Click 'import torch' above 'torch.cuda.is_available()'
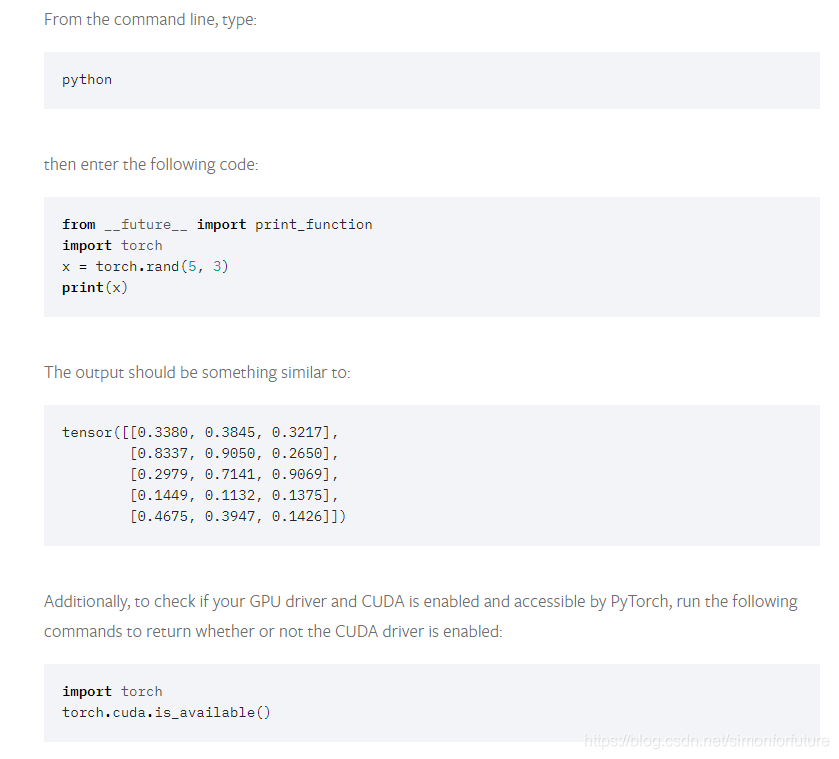The width and height of the screenshot is (839, 759). 112,691
